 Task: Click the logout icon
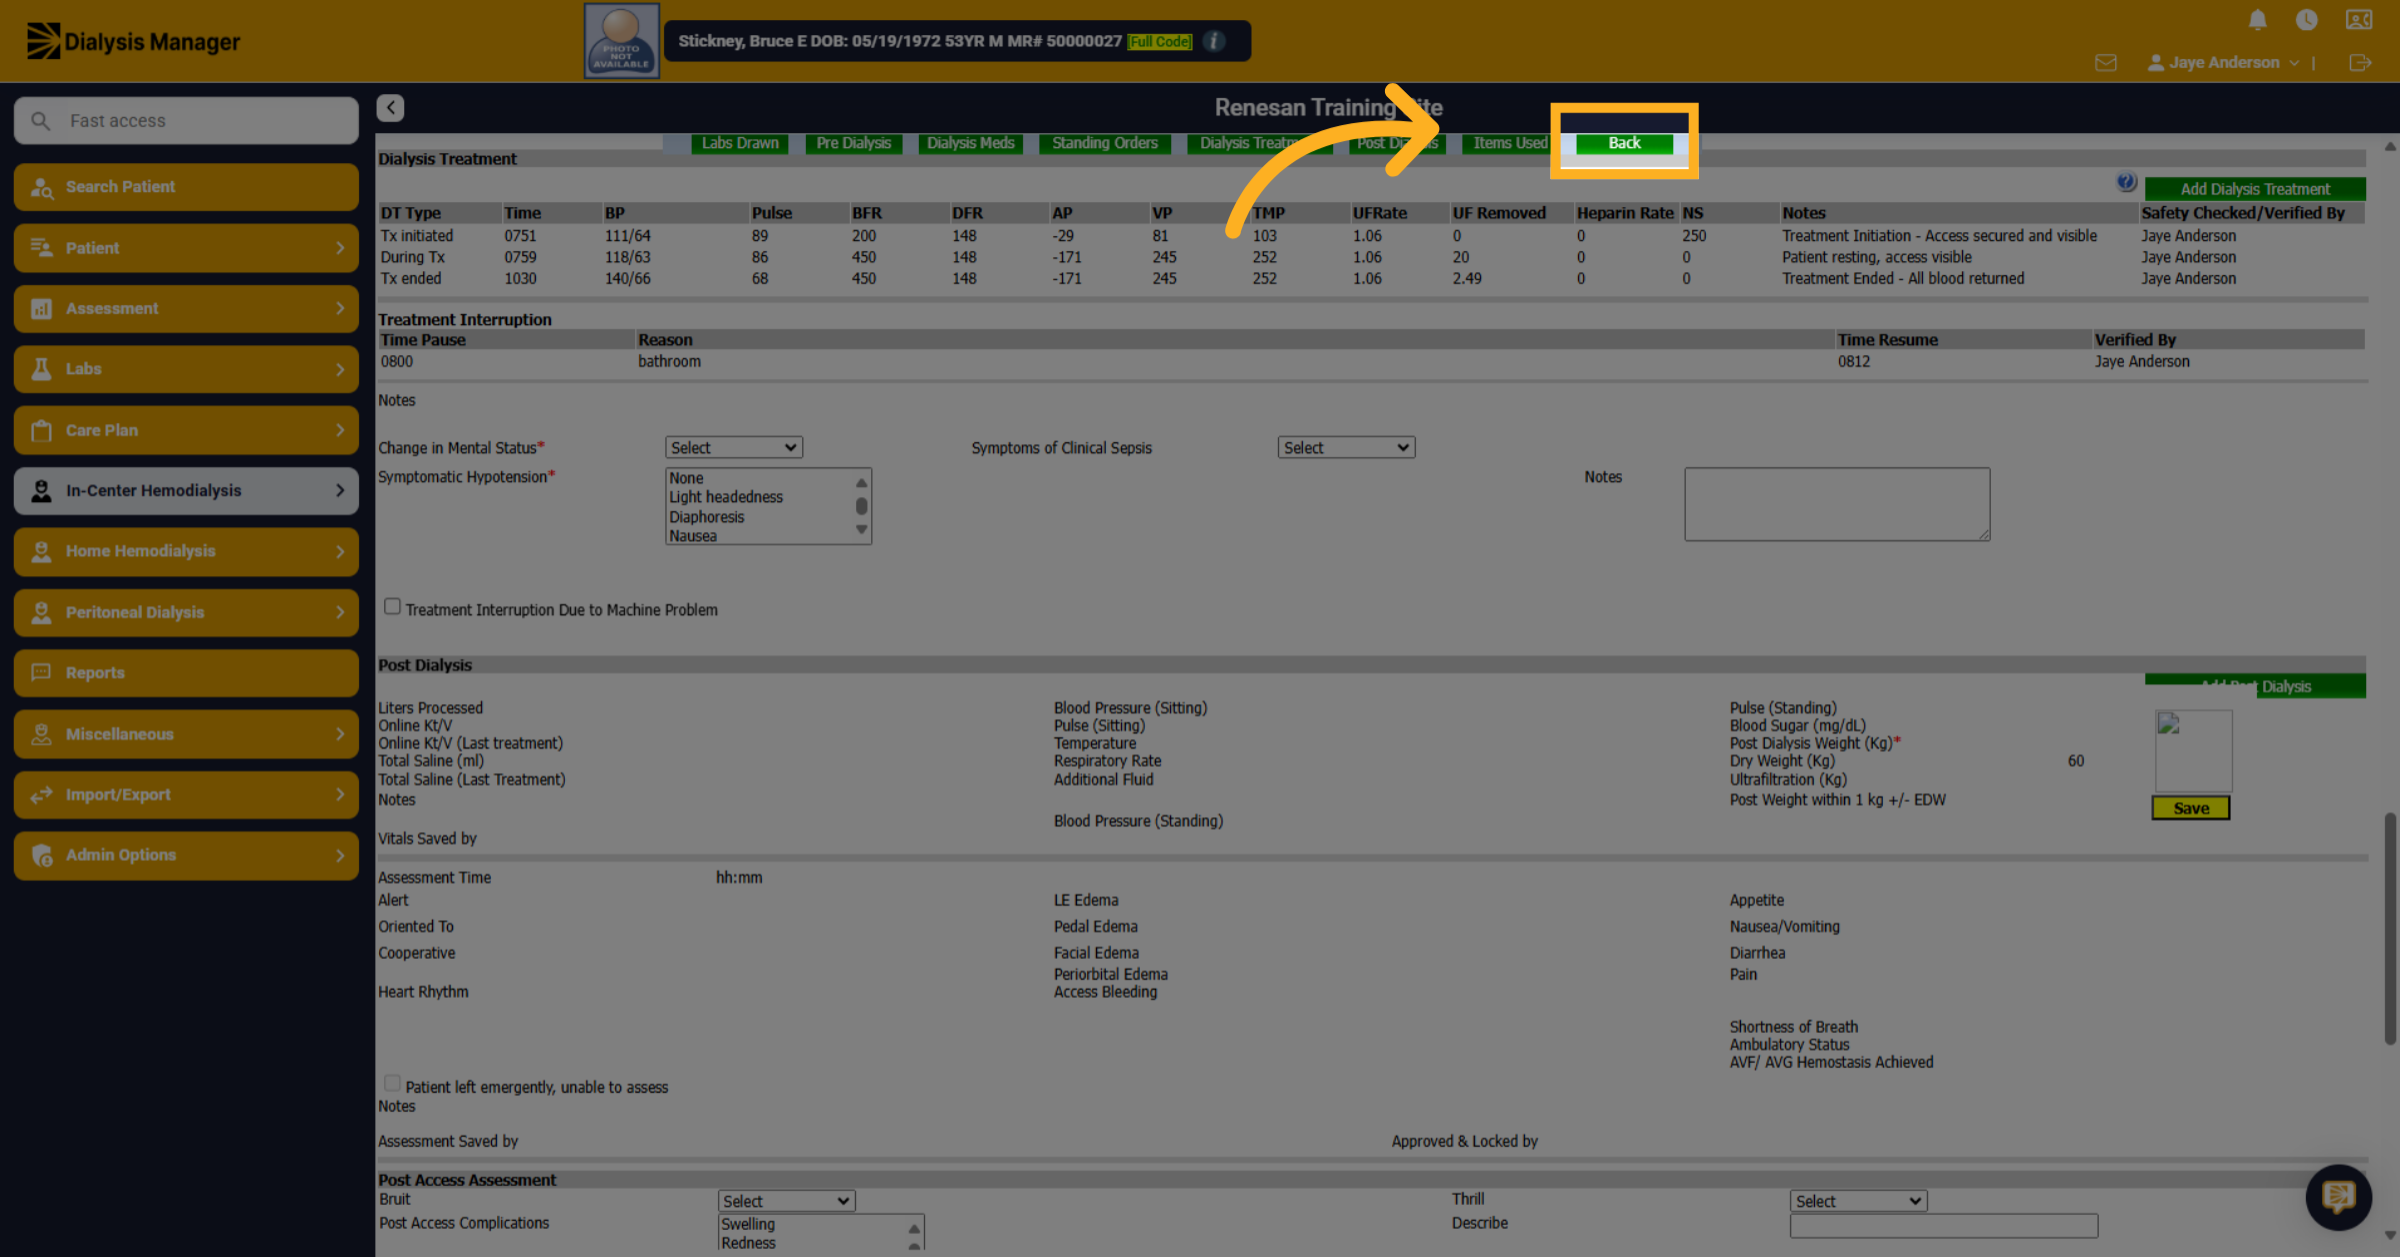[2360, 63]
